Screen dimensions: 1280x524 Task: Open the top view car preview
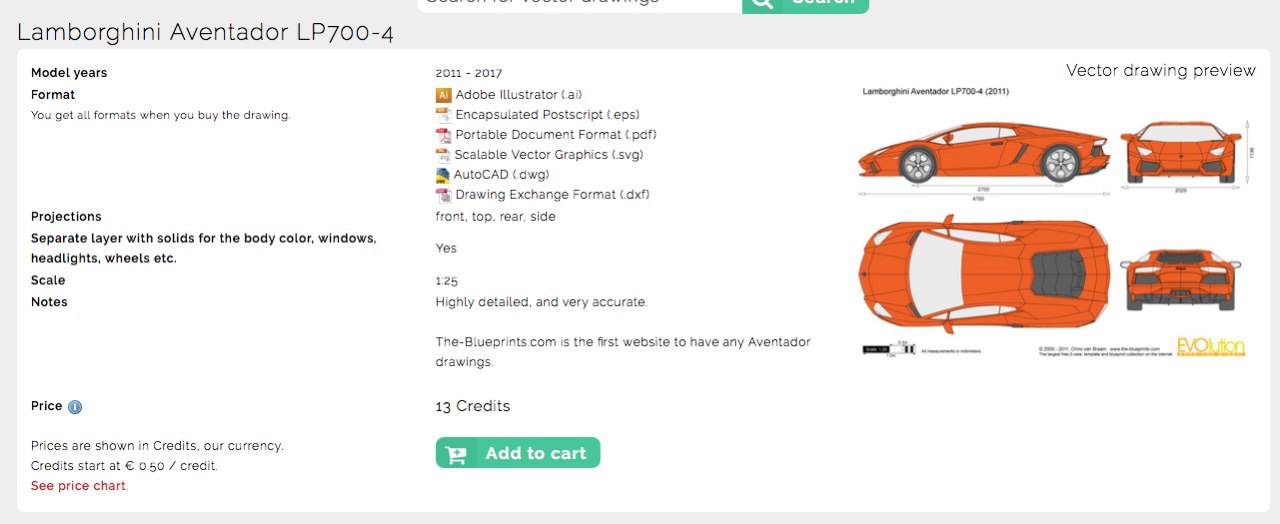pyautogui.click(x=984, y=274)
